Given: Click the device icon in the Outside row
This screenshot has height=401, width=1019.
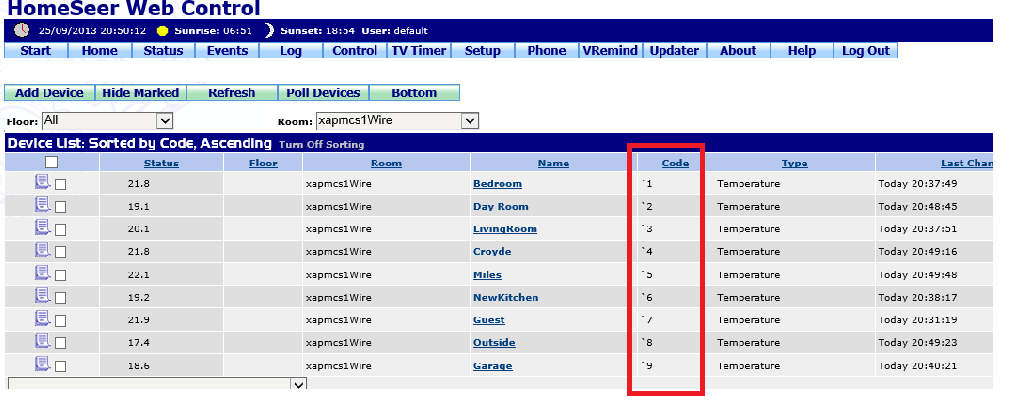Looking at the screenshot, I should click(x=43, y=341).
